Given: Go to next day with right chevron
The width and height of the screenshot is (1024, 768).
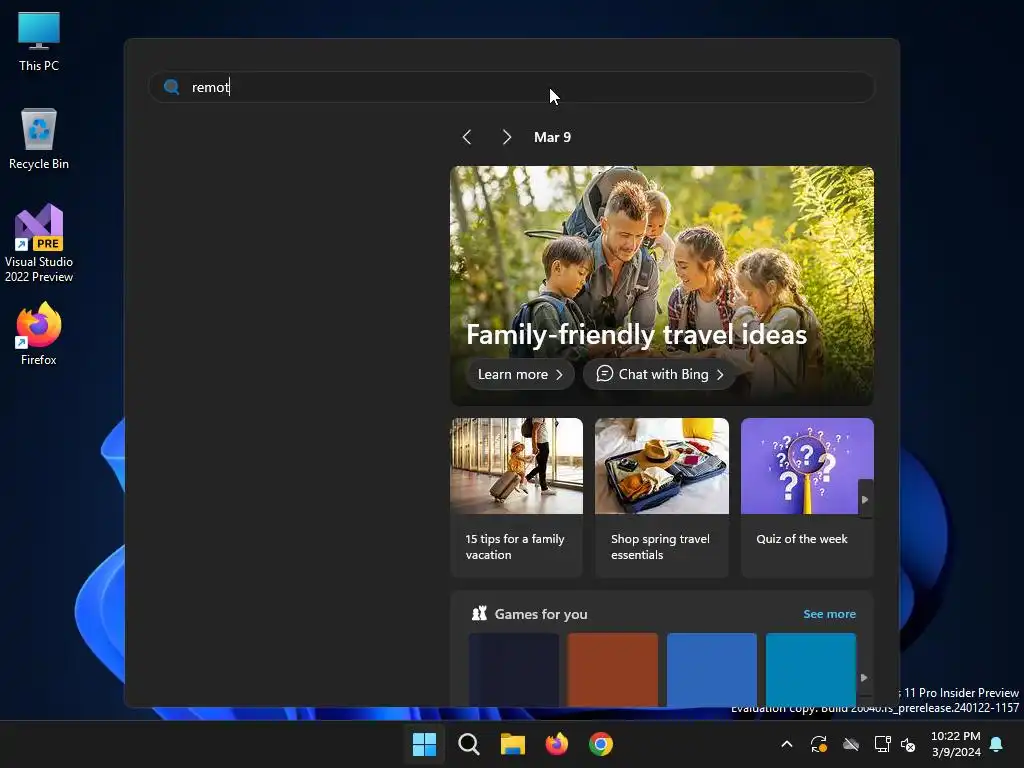Looking at the screenshot, I should pyautogui.click(x=507, y=137).
